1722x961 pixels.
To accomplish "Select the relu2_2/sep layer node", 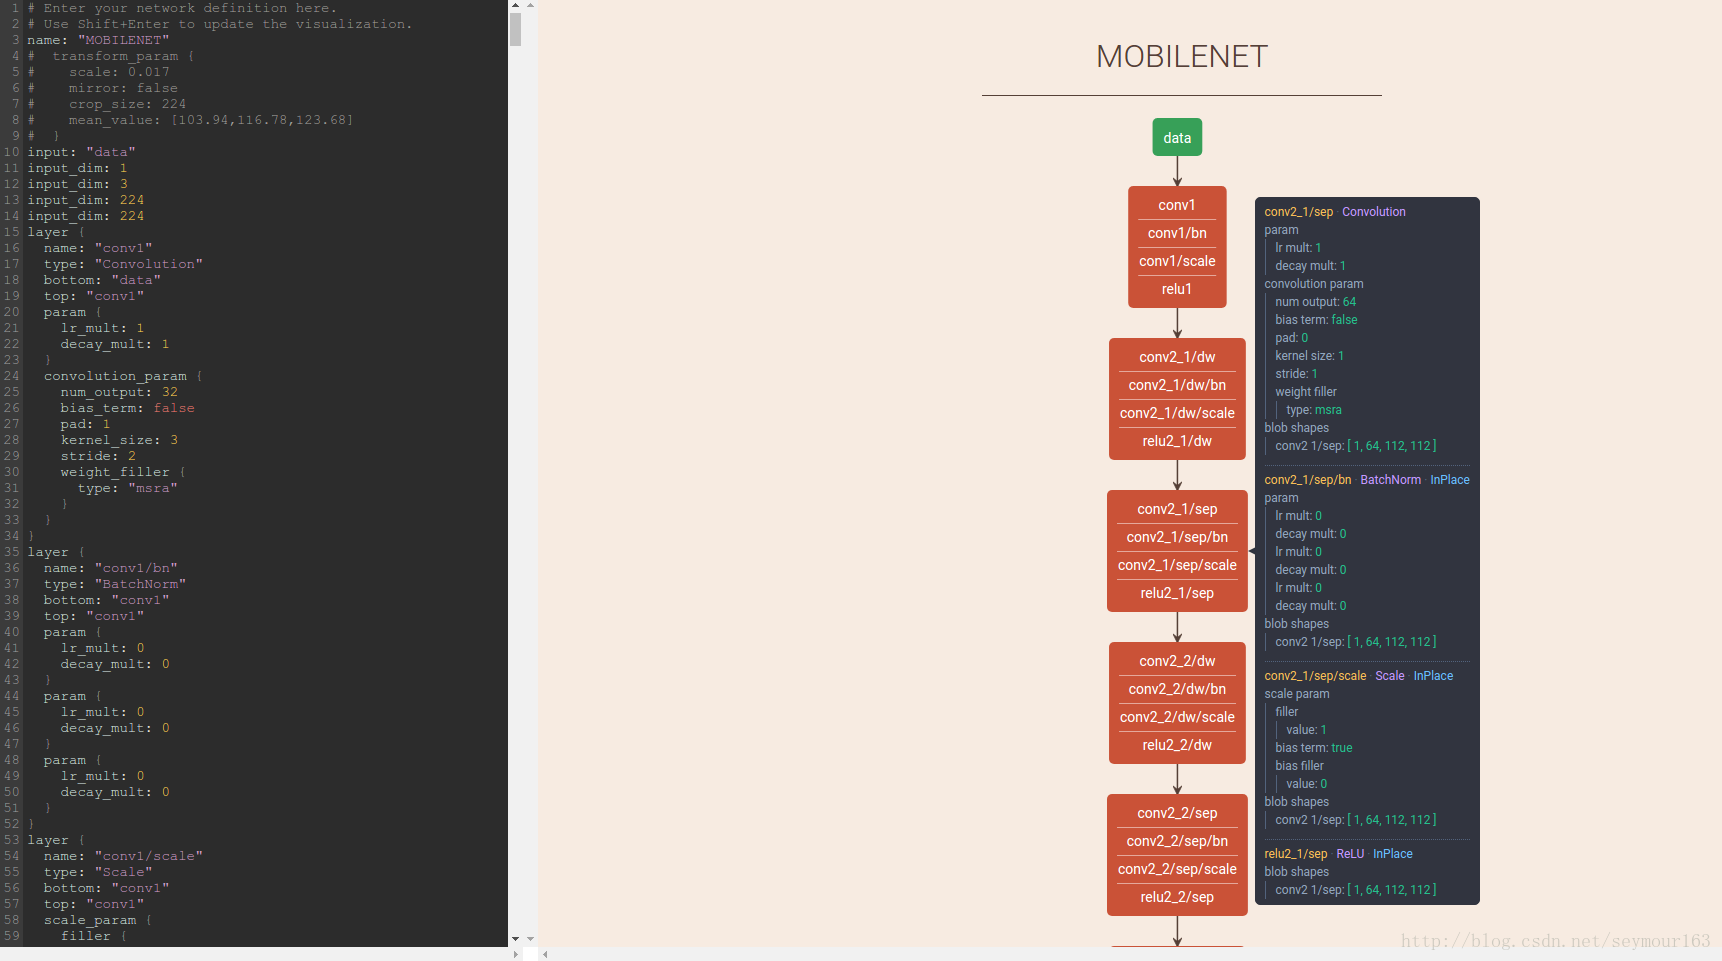I will click(1177, 897).
